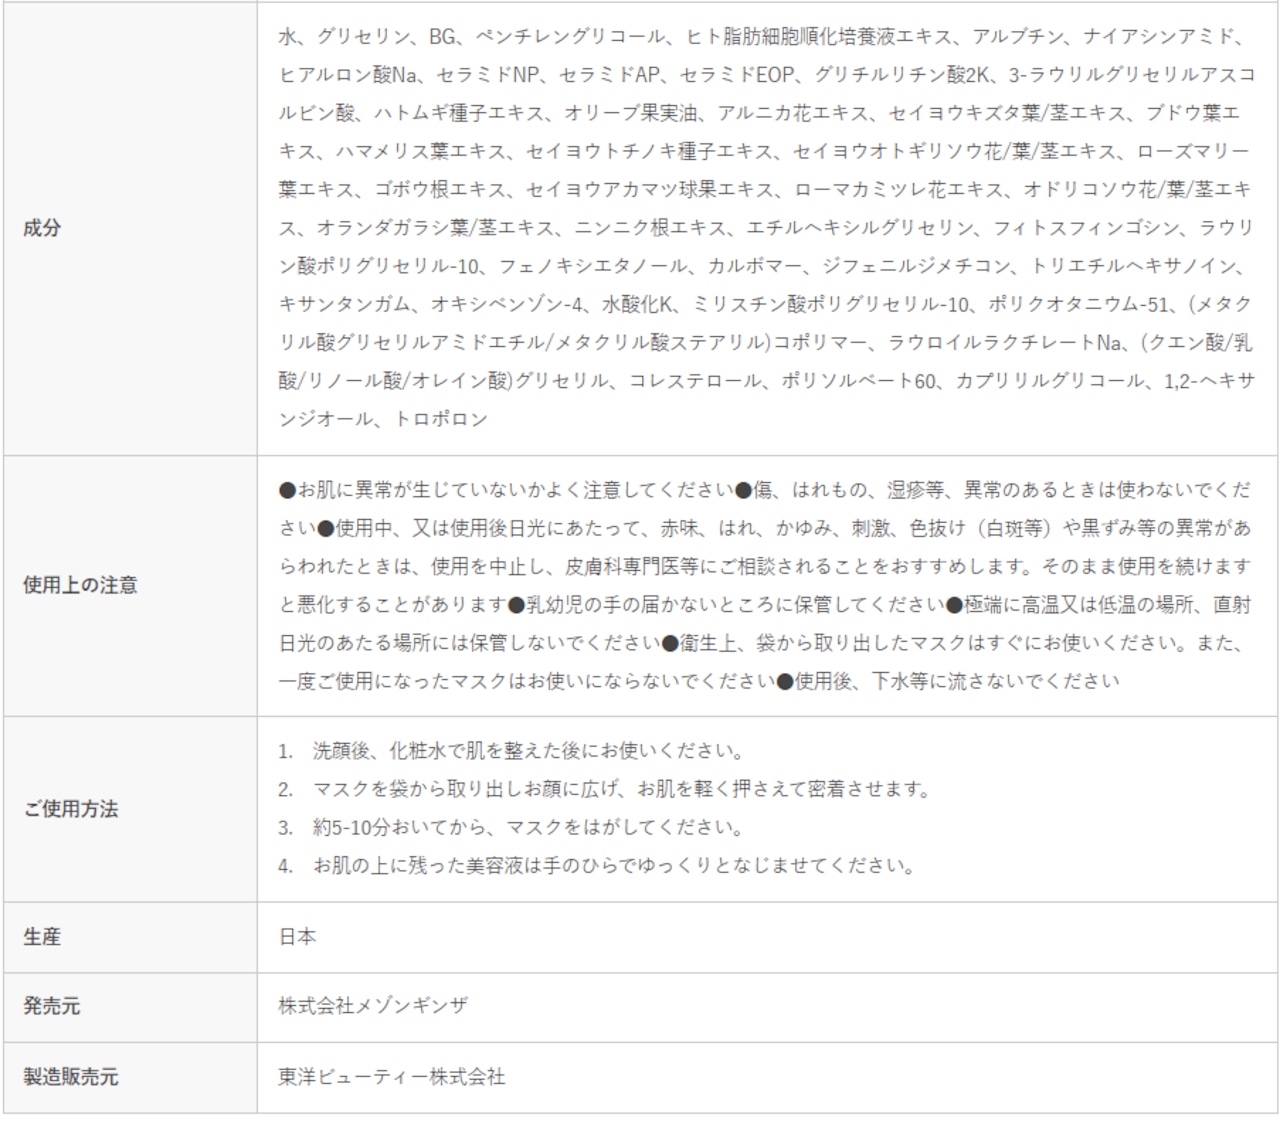The image size is (1280, 1121).
Task: Click the ingredients line starting ヒアルロン酸Na
Action: coord(766,75)
